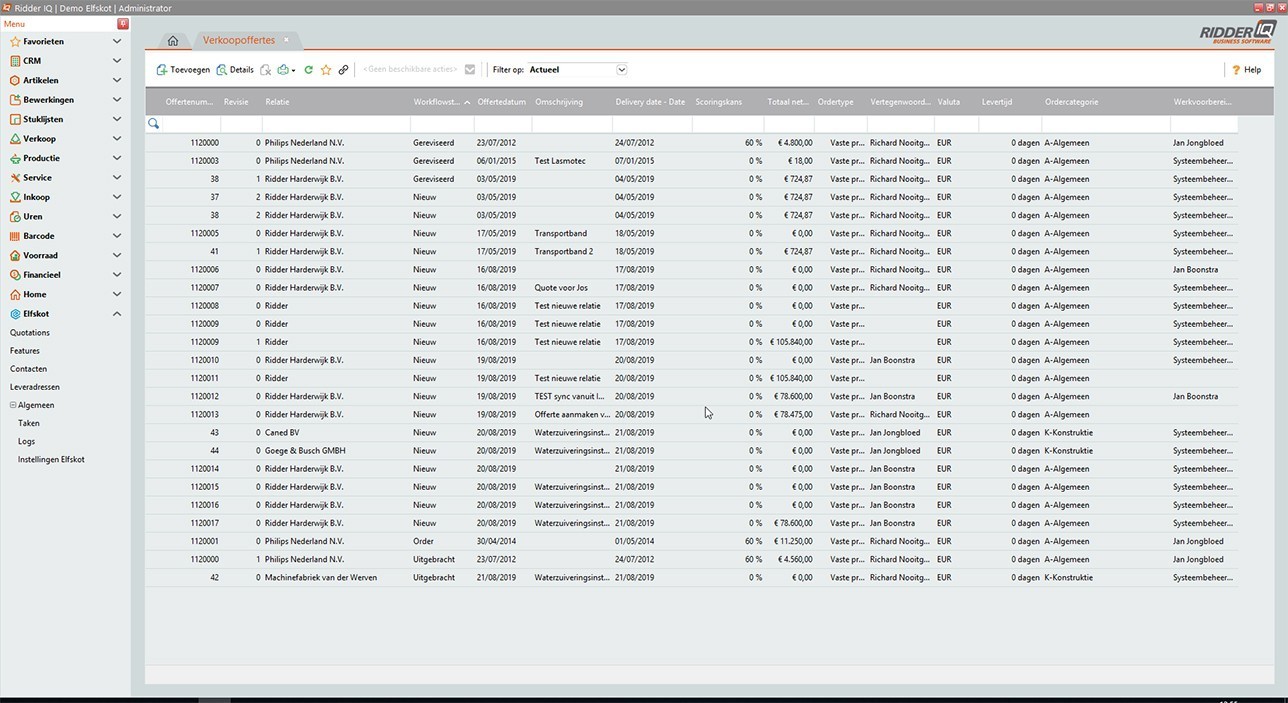Click the print icon in toolbar
The height and width of the screenshot is (703, 1288).
coord(284,70)
